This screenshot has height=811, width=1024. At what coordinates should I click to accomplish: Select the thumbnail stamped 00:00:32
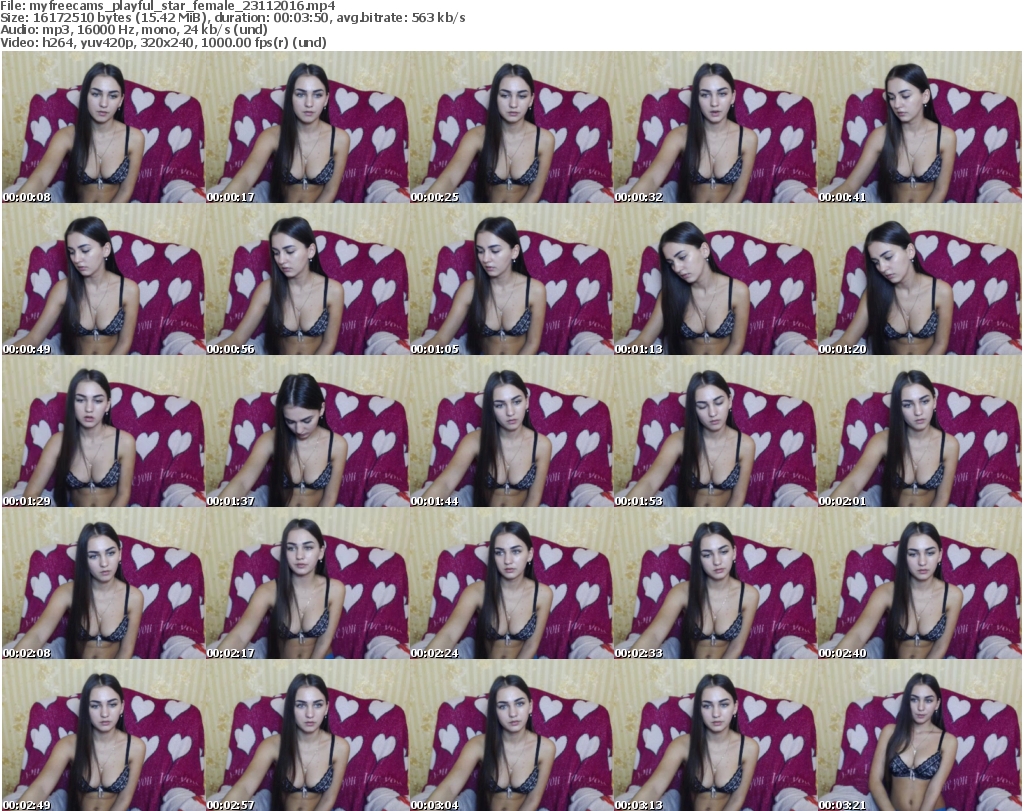[x=714, y=127]
